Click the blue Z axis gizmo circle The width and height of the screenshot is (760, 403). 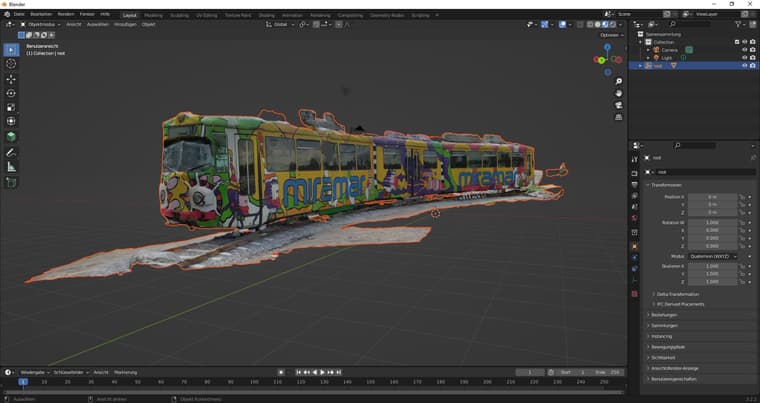[x=607, y=47]
